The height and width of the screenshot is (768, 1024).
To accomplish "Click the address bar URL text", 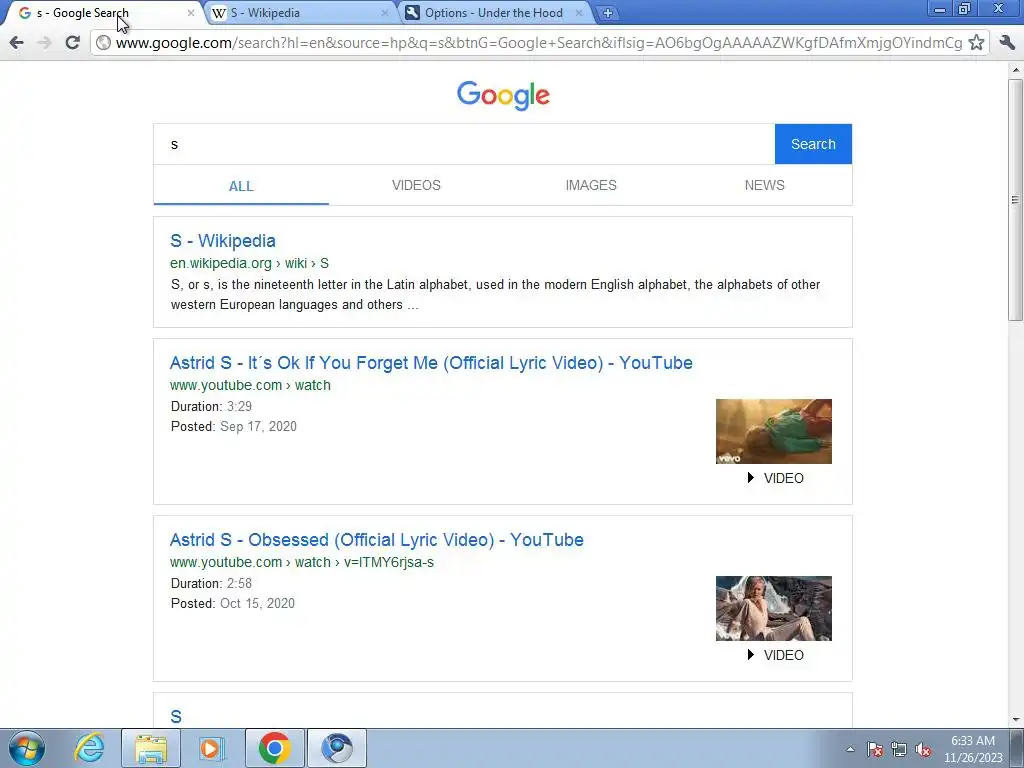I will (539, 43).
